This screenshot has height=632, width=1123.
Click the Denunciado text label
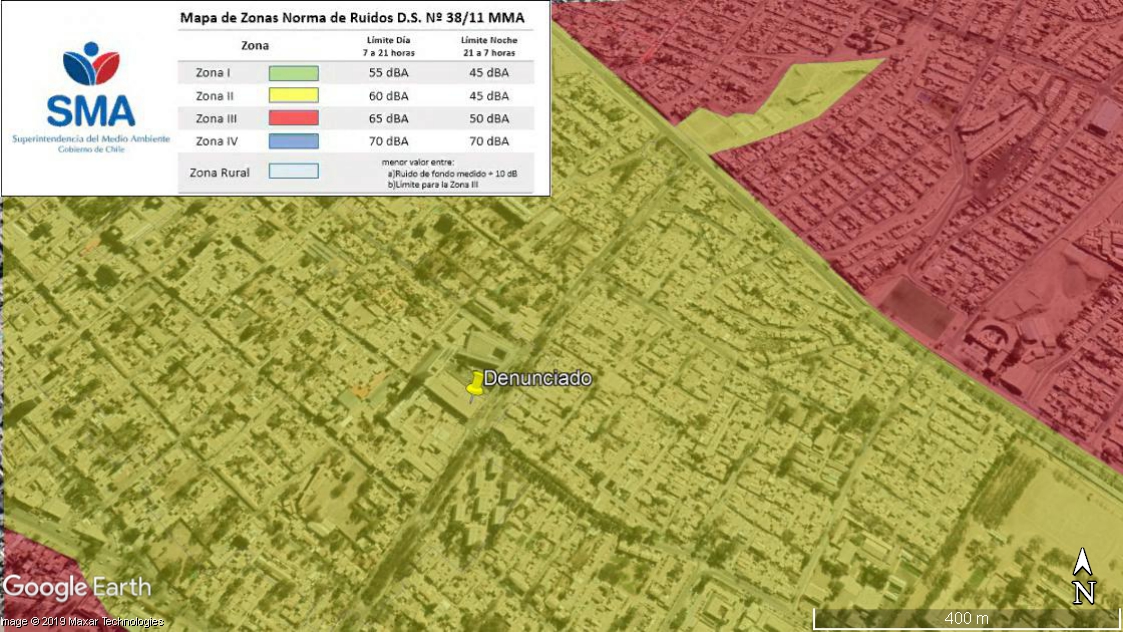pos(537,379)
